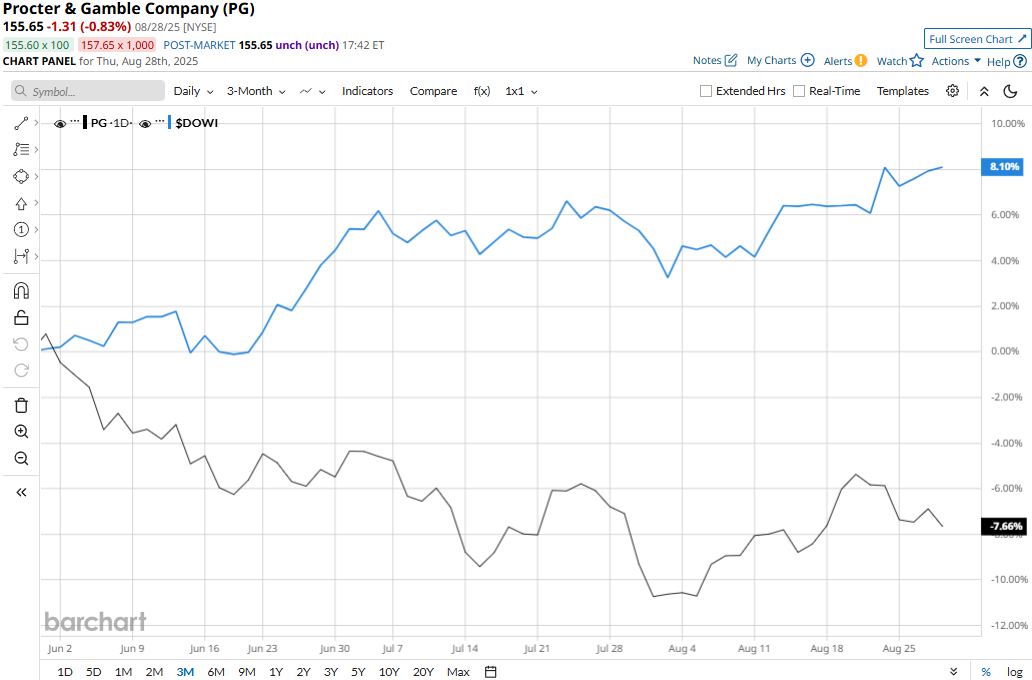Choose the arrow marker tool
The height and width of the screenshot is (680, 1032).
click(x=21, y=203)
